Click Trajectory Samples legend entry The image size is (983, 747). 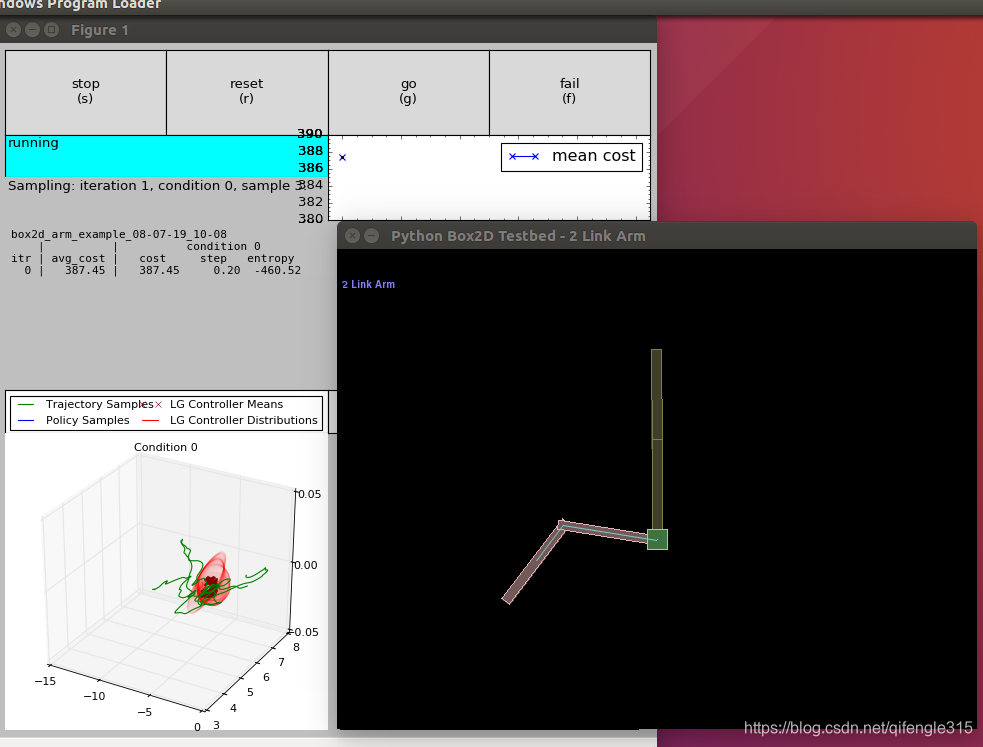pyautogui.click(x=86, y=404)
